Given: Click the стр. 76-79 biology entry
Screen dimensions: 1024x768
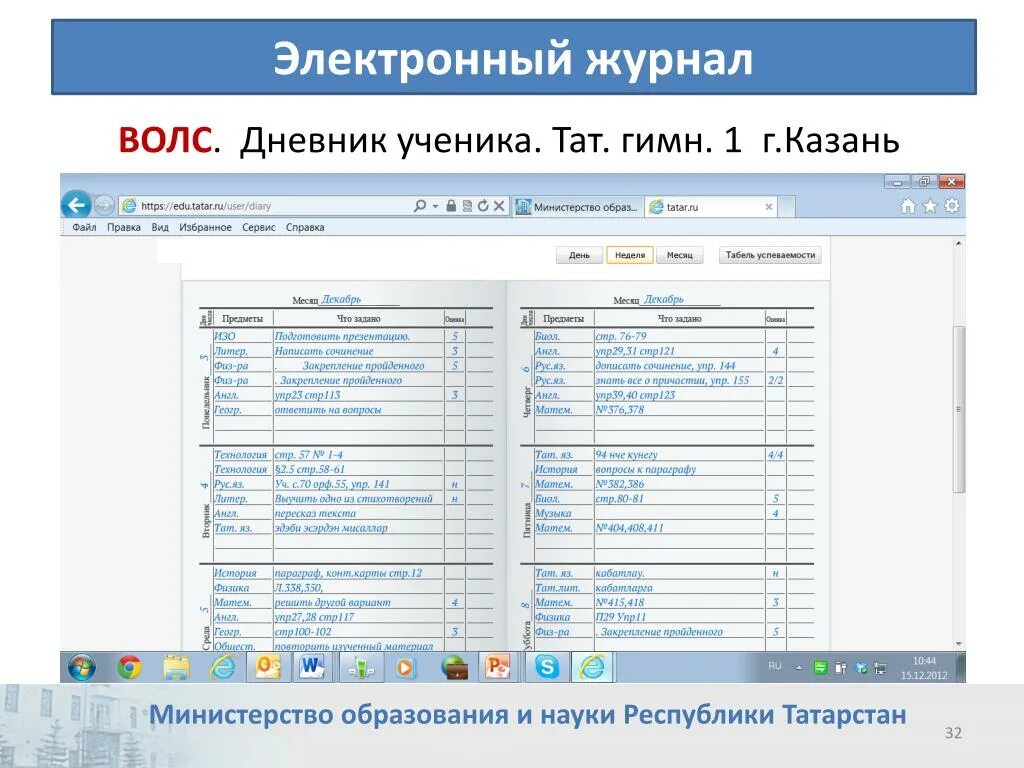Looking at the screenshot, I should [x=621, y=336].
